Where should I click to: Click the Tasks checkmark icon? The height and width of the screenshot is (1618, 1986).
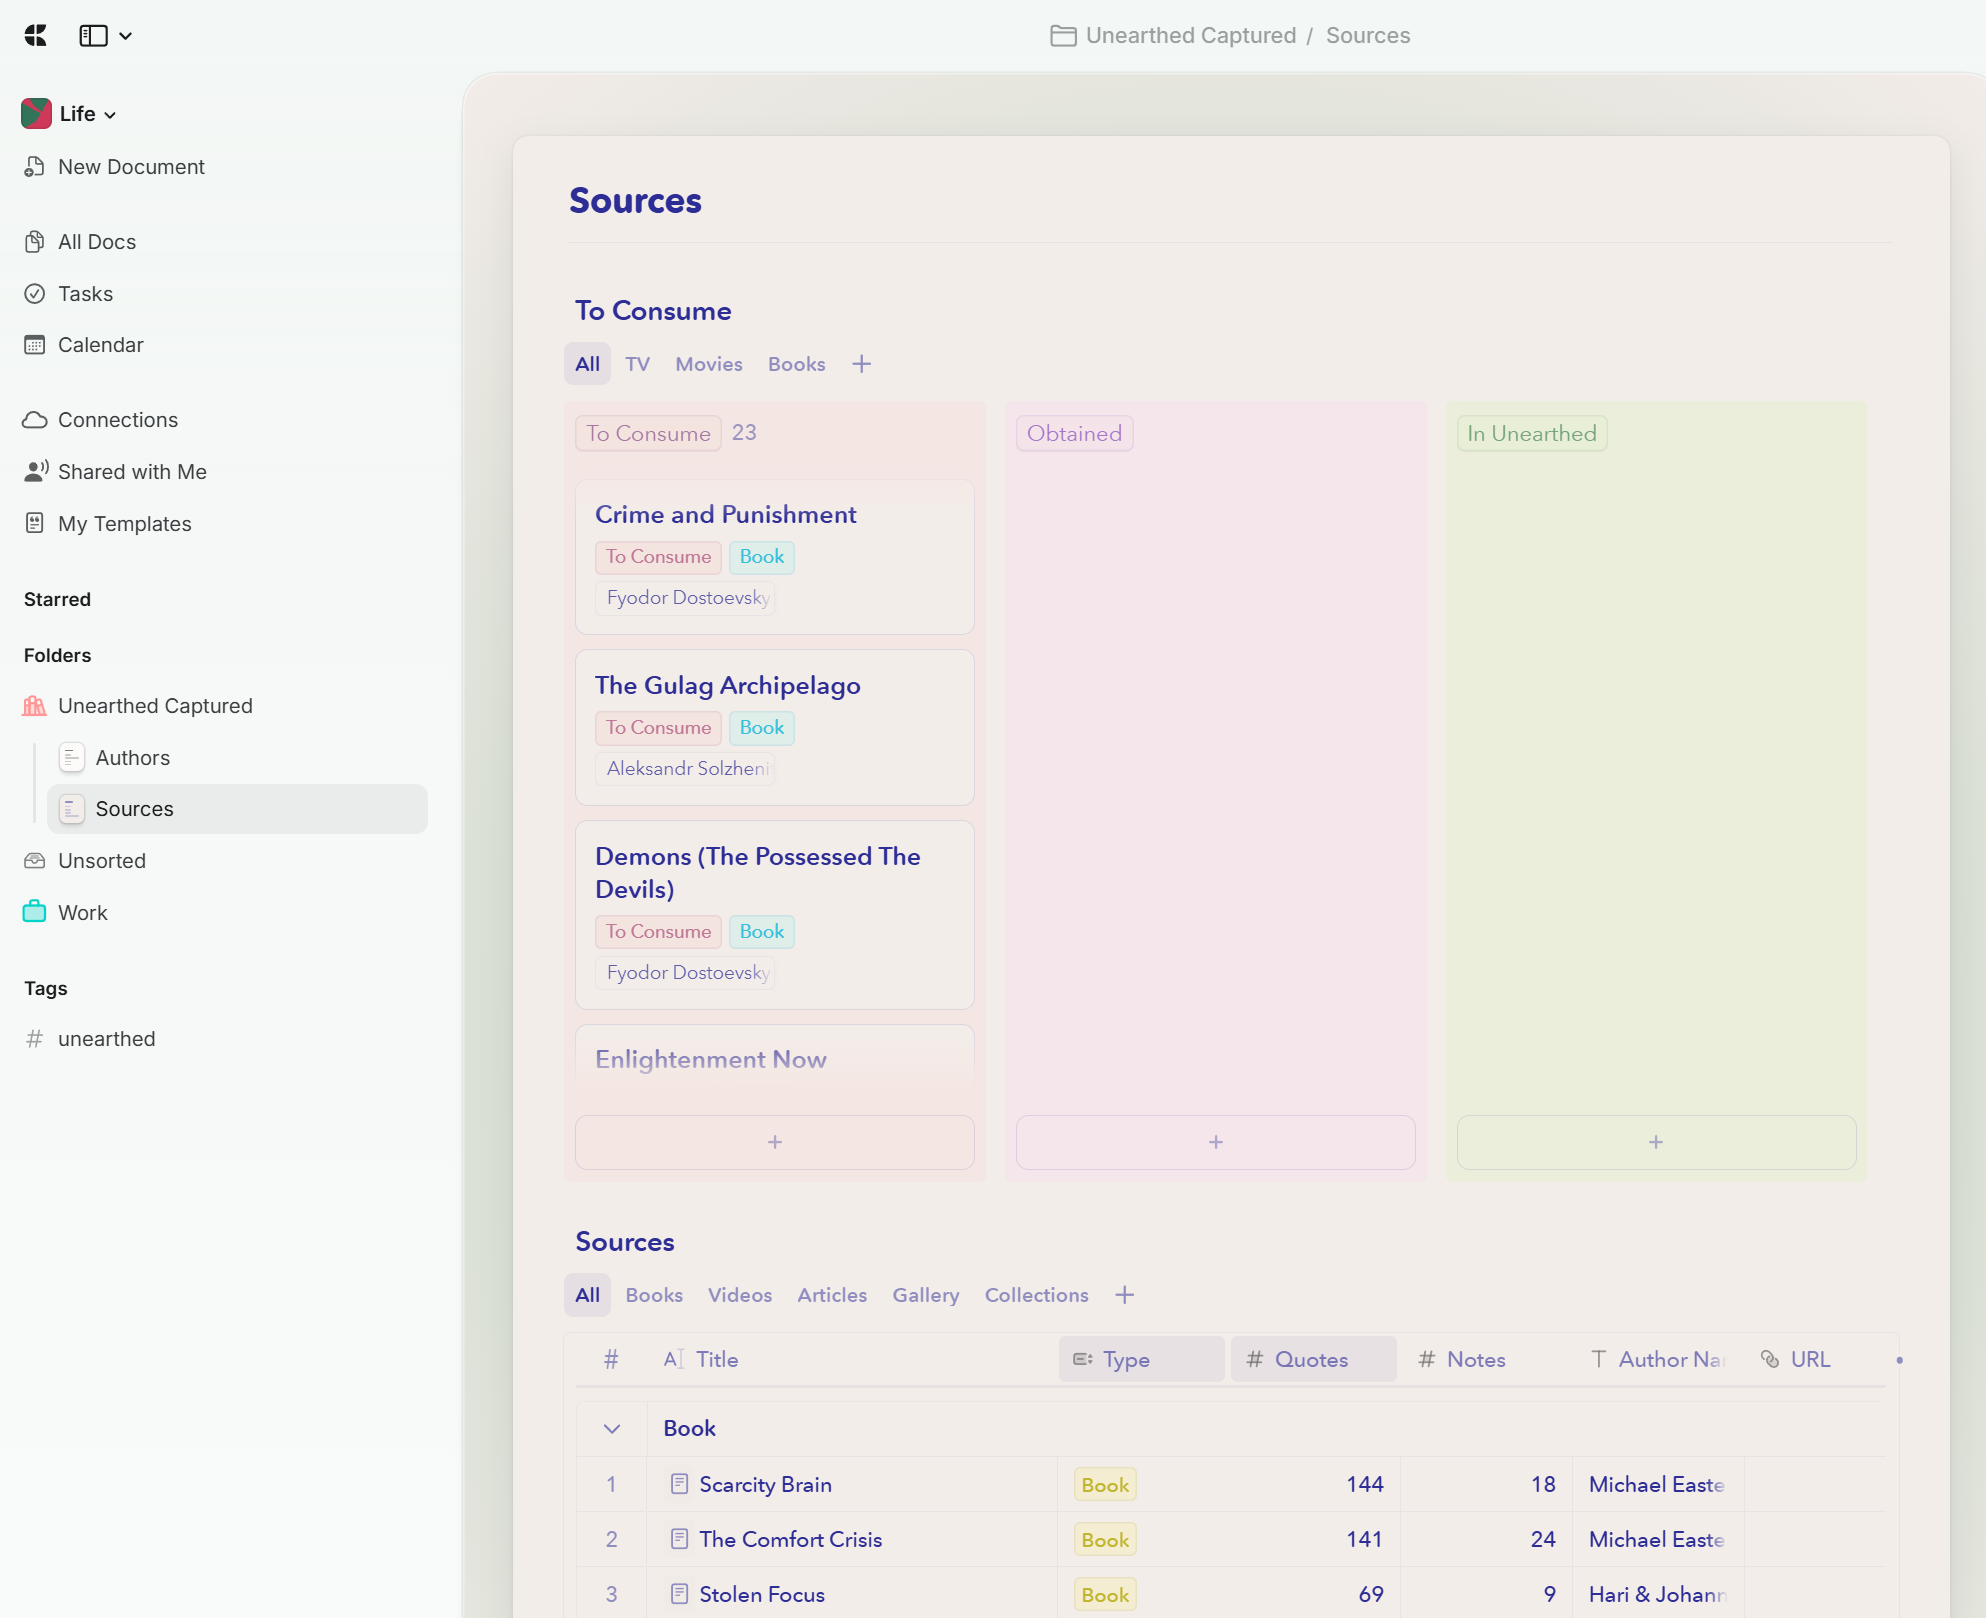35,294
